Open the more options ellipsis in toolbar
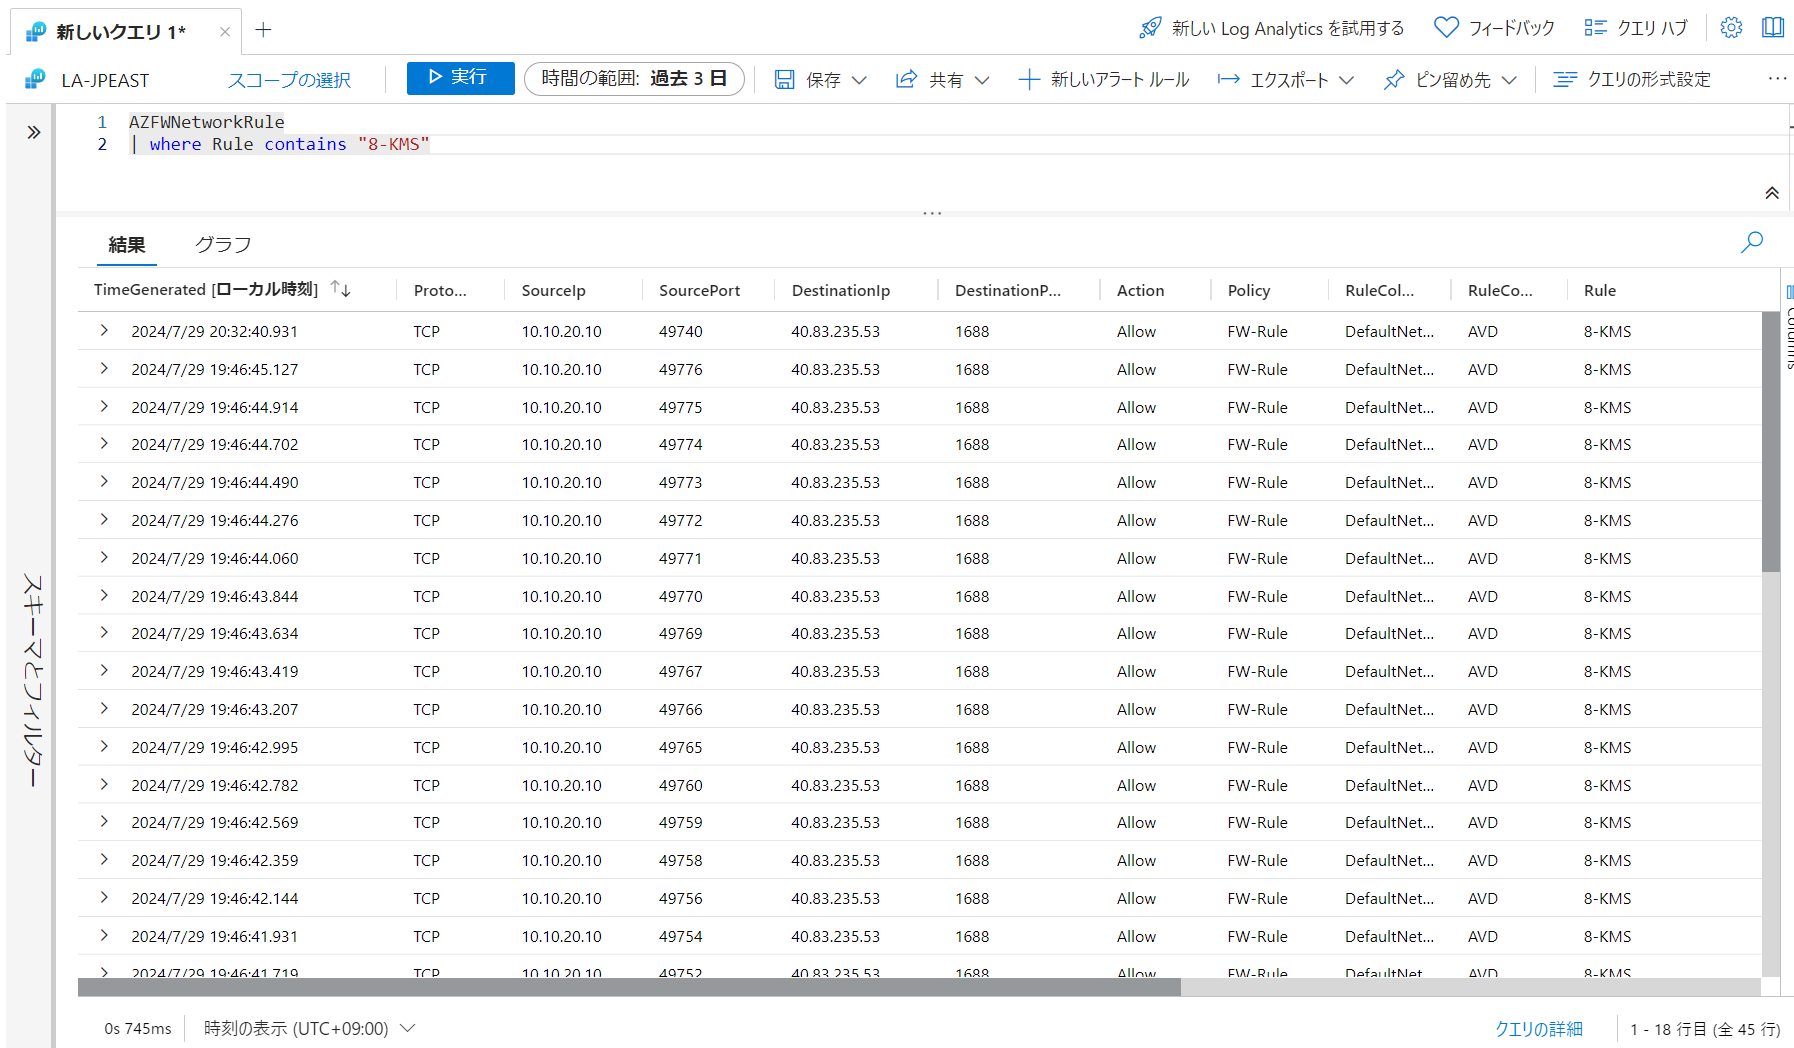This screenshot has height=1048, width=1794. 1777,78
